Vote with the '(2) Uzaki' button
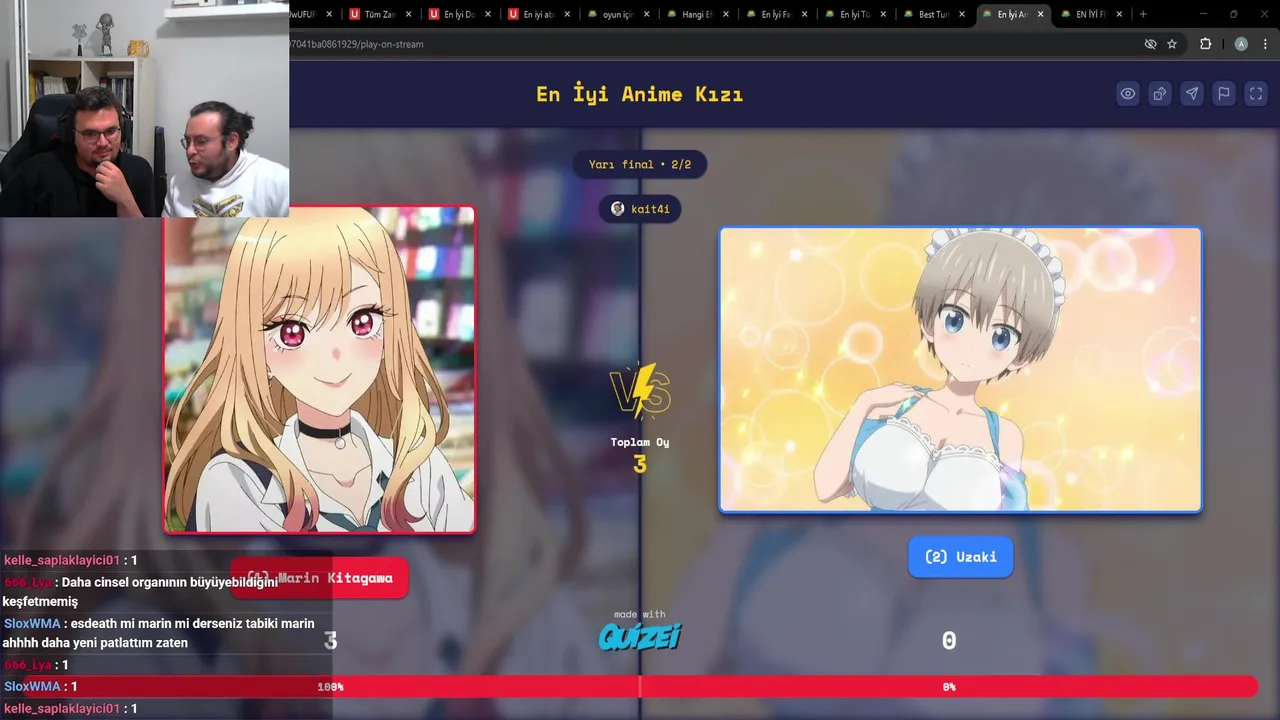Screen dimensions: 1280x720 [x=960, y=557]
